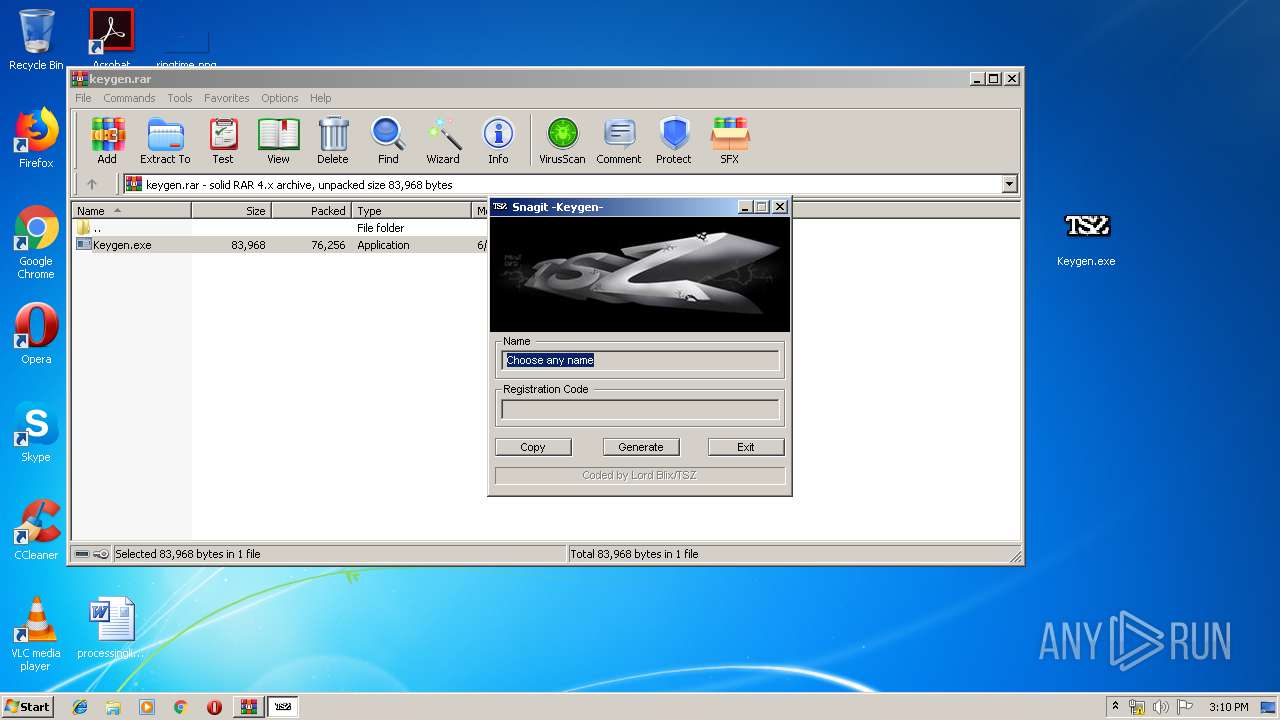Open the Tools menu
The height and width of the screenshot is (720, 1280).
coord(180,98)
